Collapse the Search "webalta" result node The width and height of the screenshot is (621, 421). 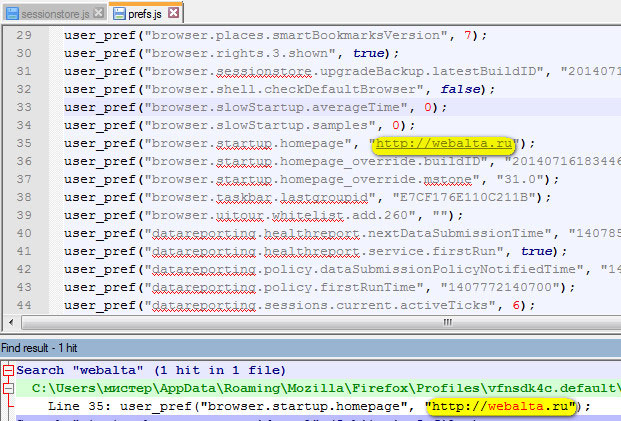(8, 370)
